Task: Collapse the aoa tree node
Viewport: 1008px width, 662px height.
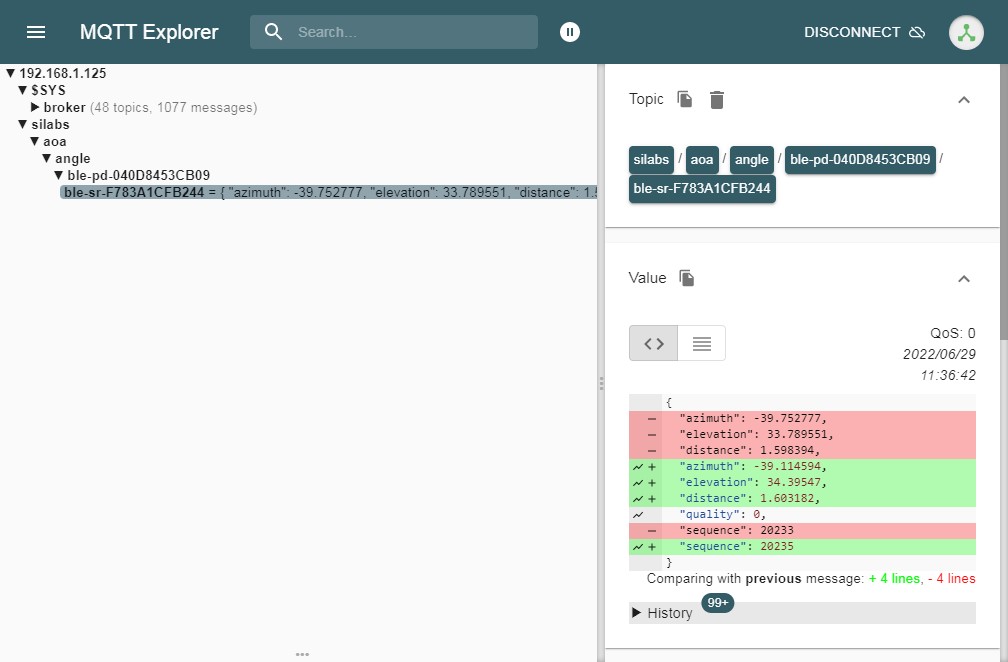Action: [x=35, y=141]
